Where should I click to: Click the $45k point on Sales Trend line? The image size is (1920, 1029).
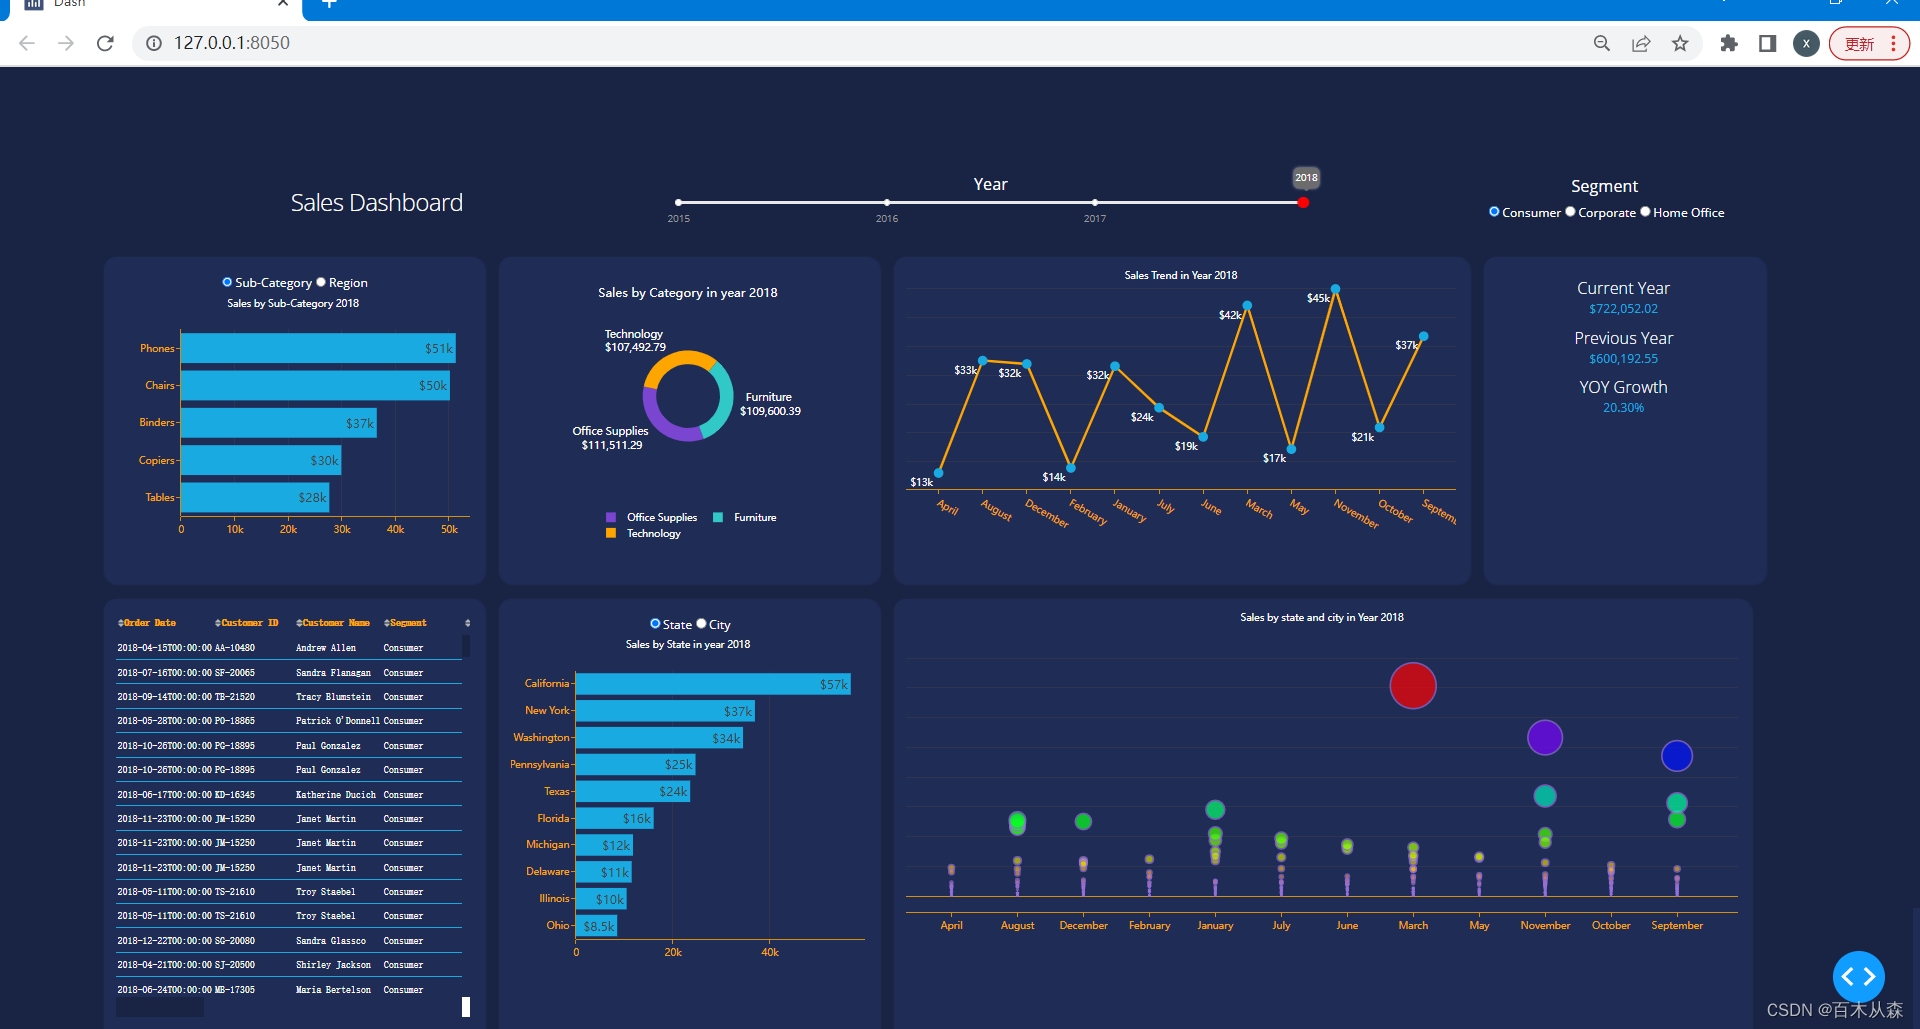(x=1335, y=289)
